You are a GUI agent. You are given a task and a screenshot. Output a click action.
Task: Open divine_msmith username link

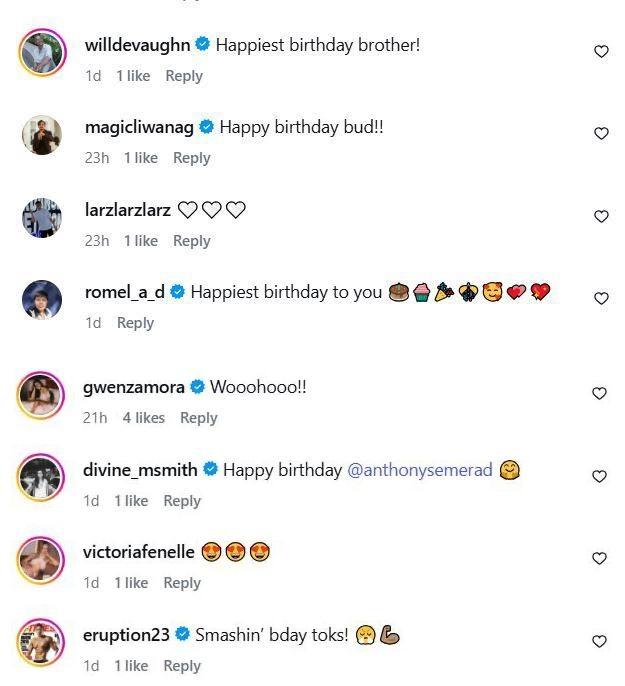(x=142, y=470)
